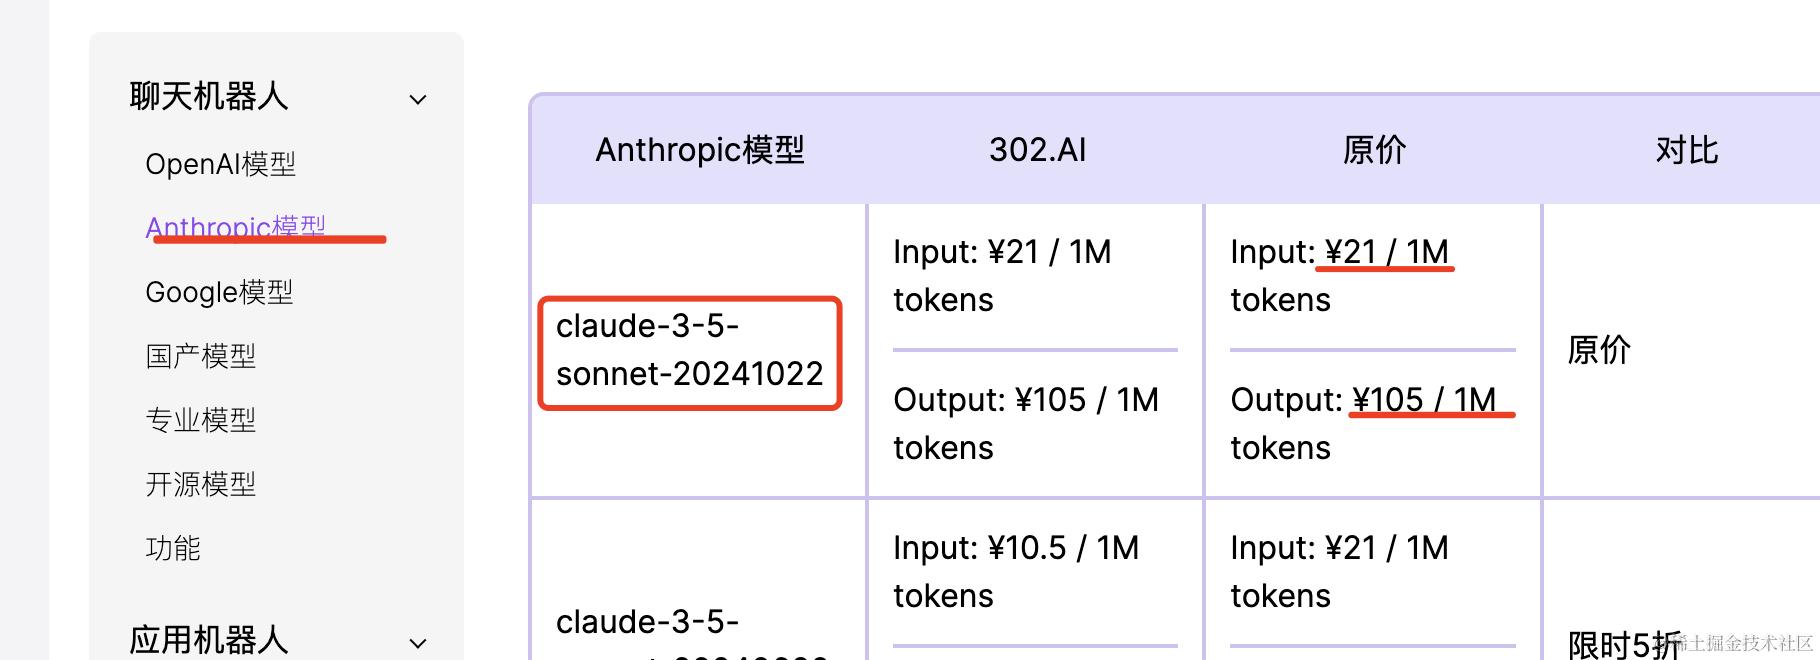Select the claude-3-5-sonnet-20241022 model cell
1820x660 pixels.
(x=690, y=350)
